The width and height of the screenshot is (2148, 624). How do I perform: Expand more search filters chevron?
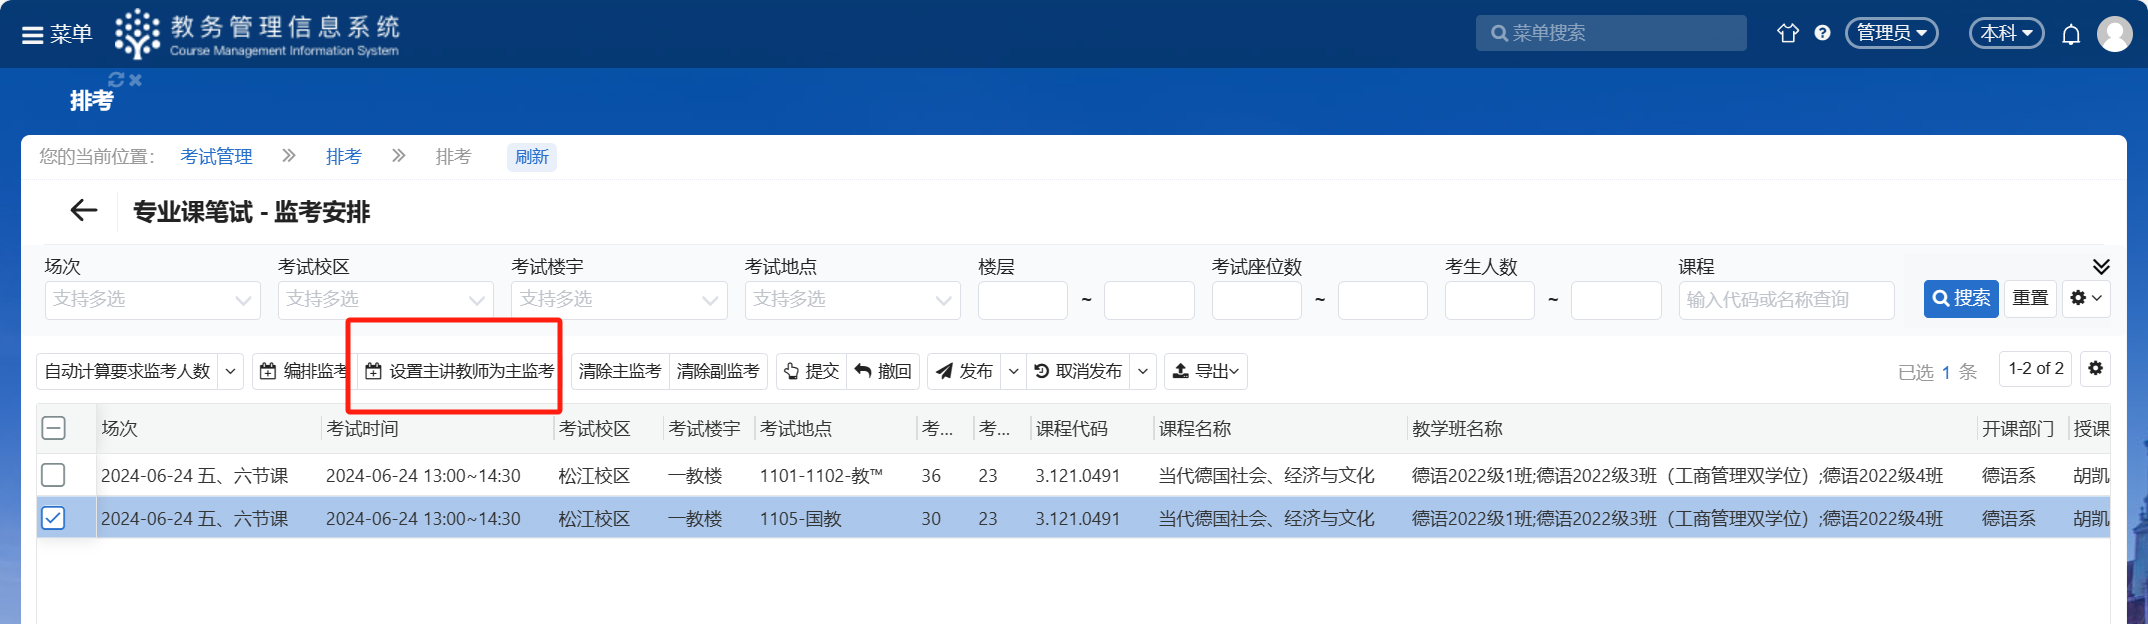[2101, 266]
